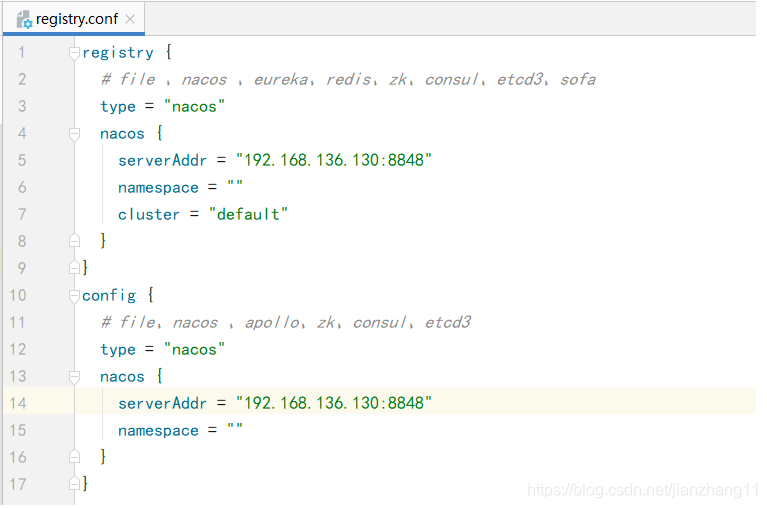Click the cluster key on line 7
This screenshot has width=767, height=508.
(x=149, y=215)
